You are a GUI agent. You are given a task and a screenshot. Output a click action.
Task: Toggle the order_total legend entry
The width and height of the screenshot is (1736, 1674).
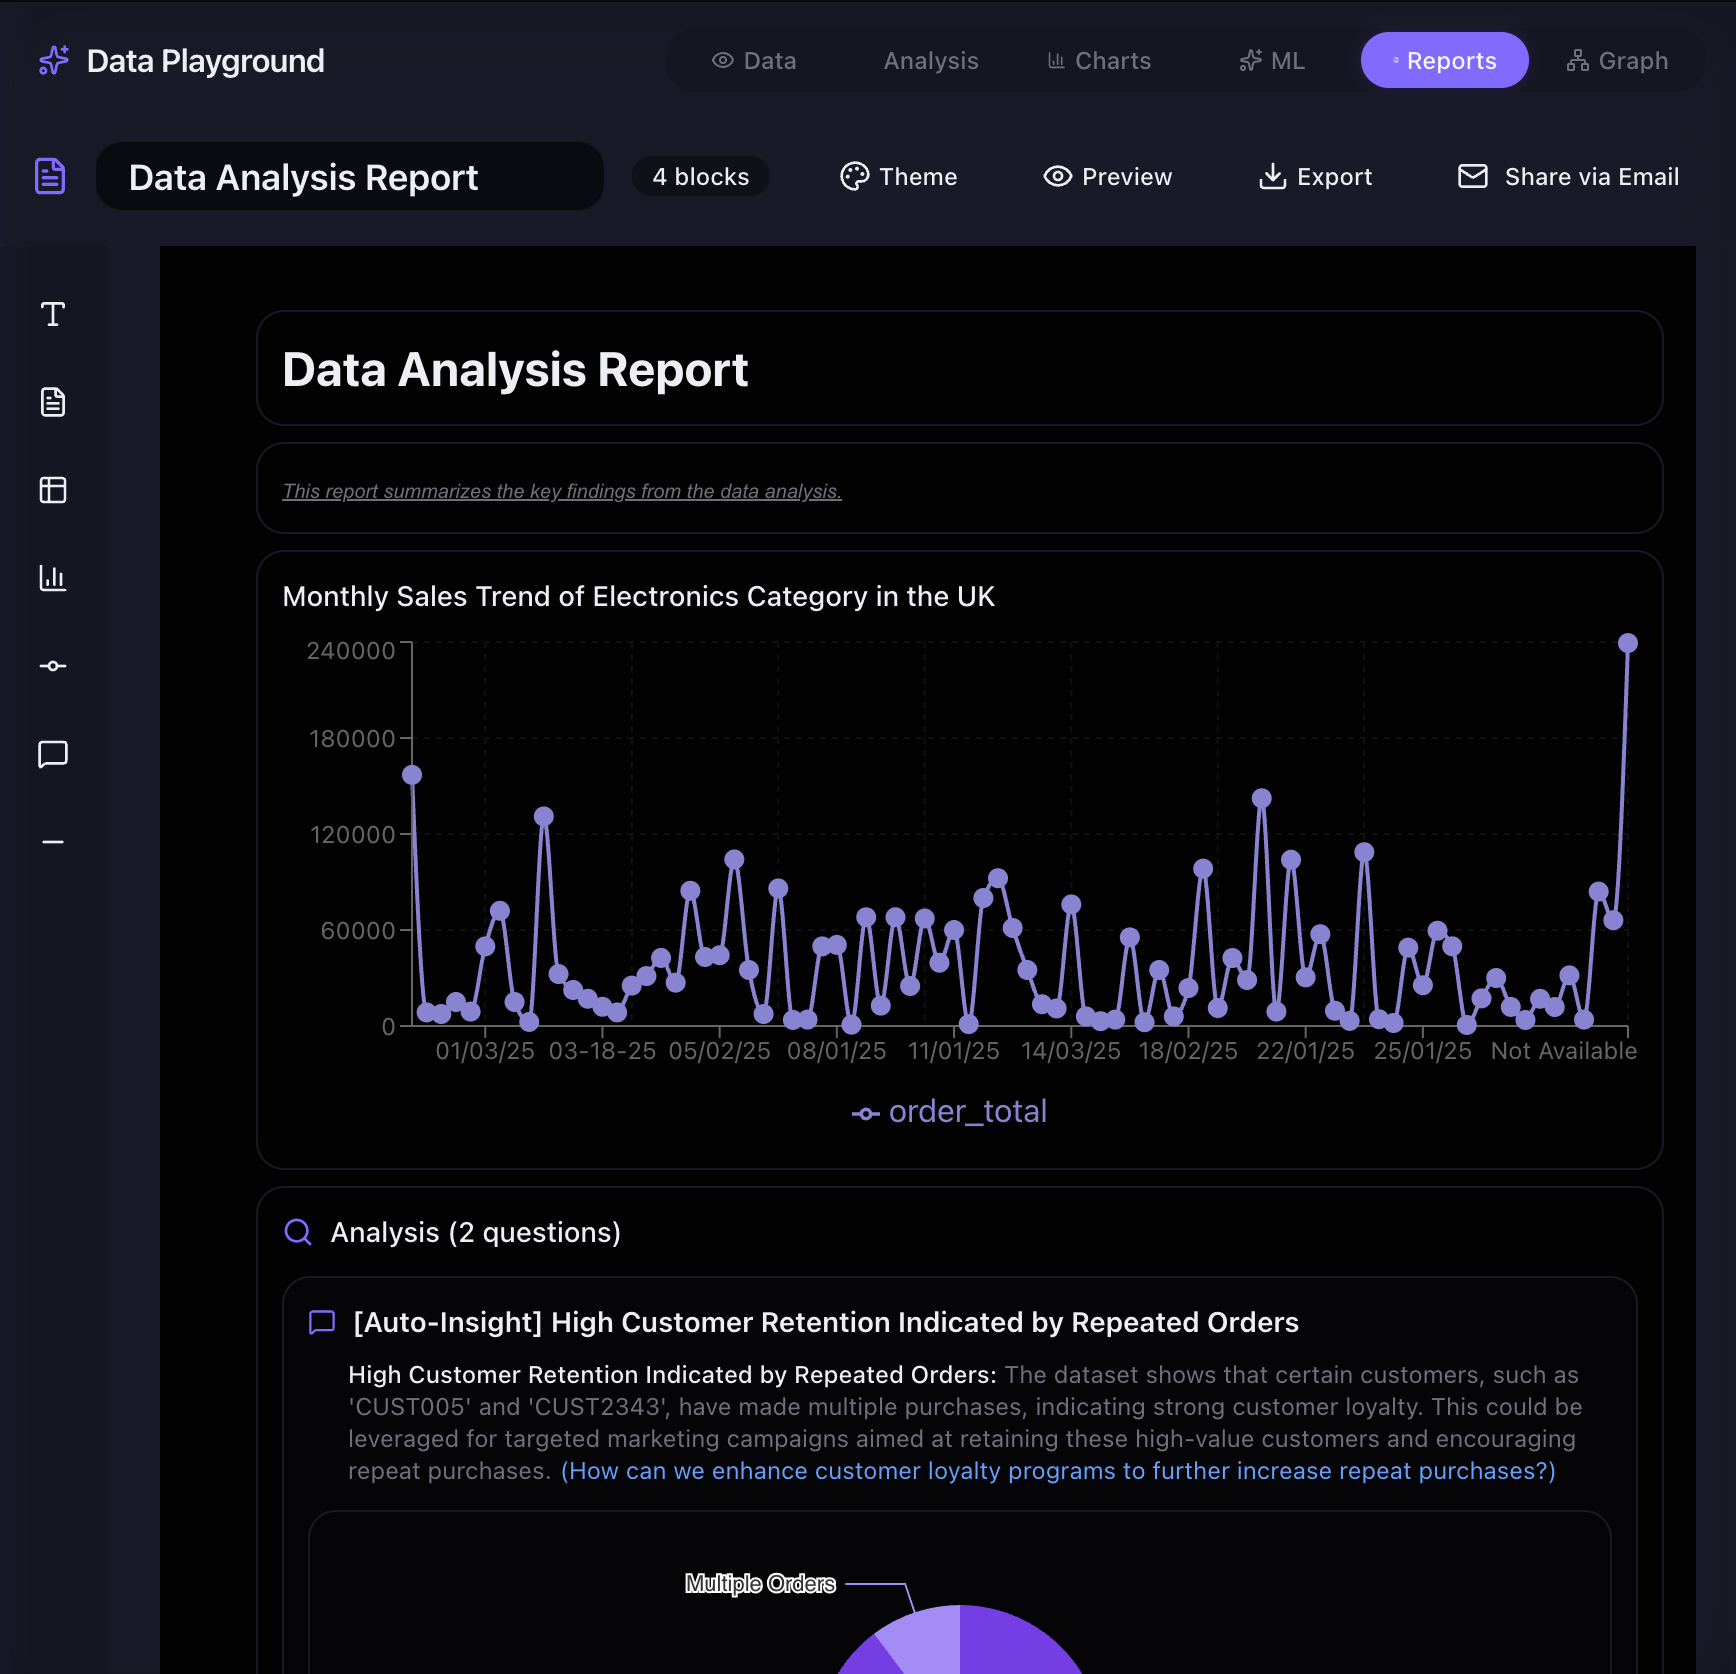[x=949, y=1112]
